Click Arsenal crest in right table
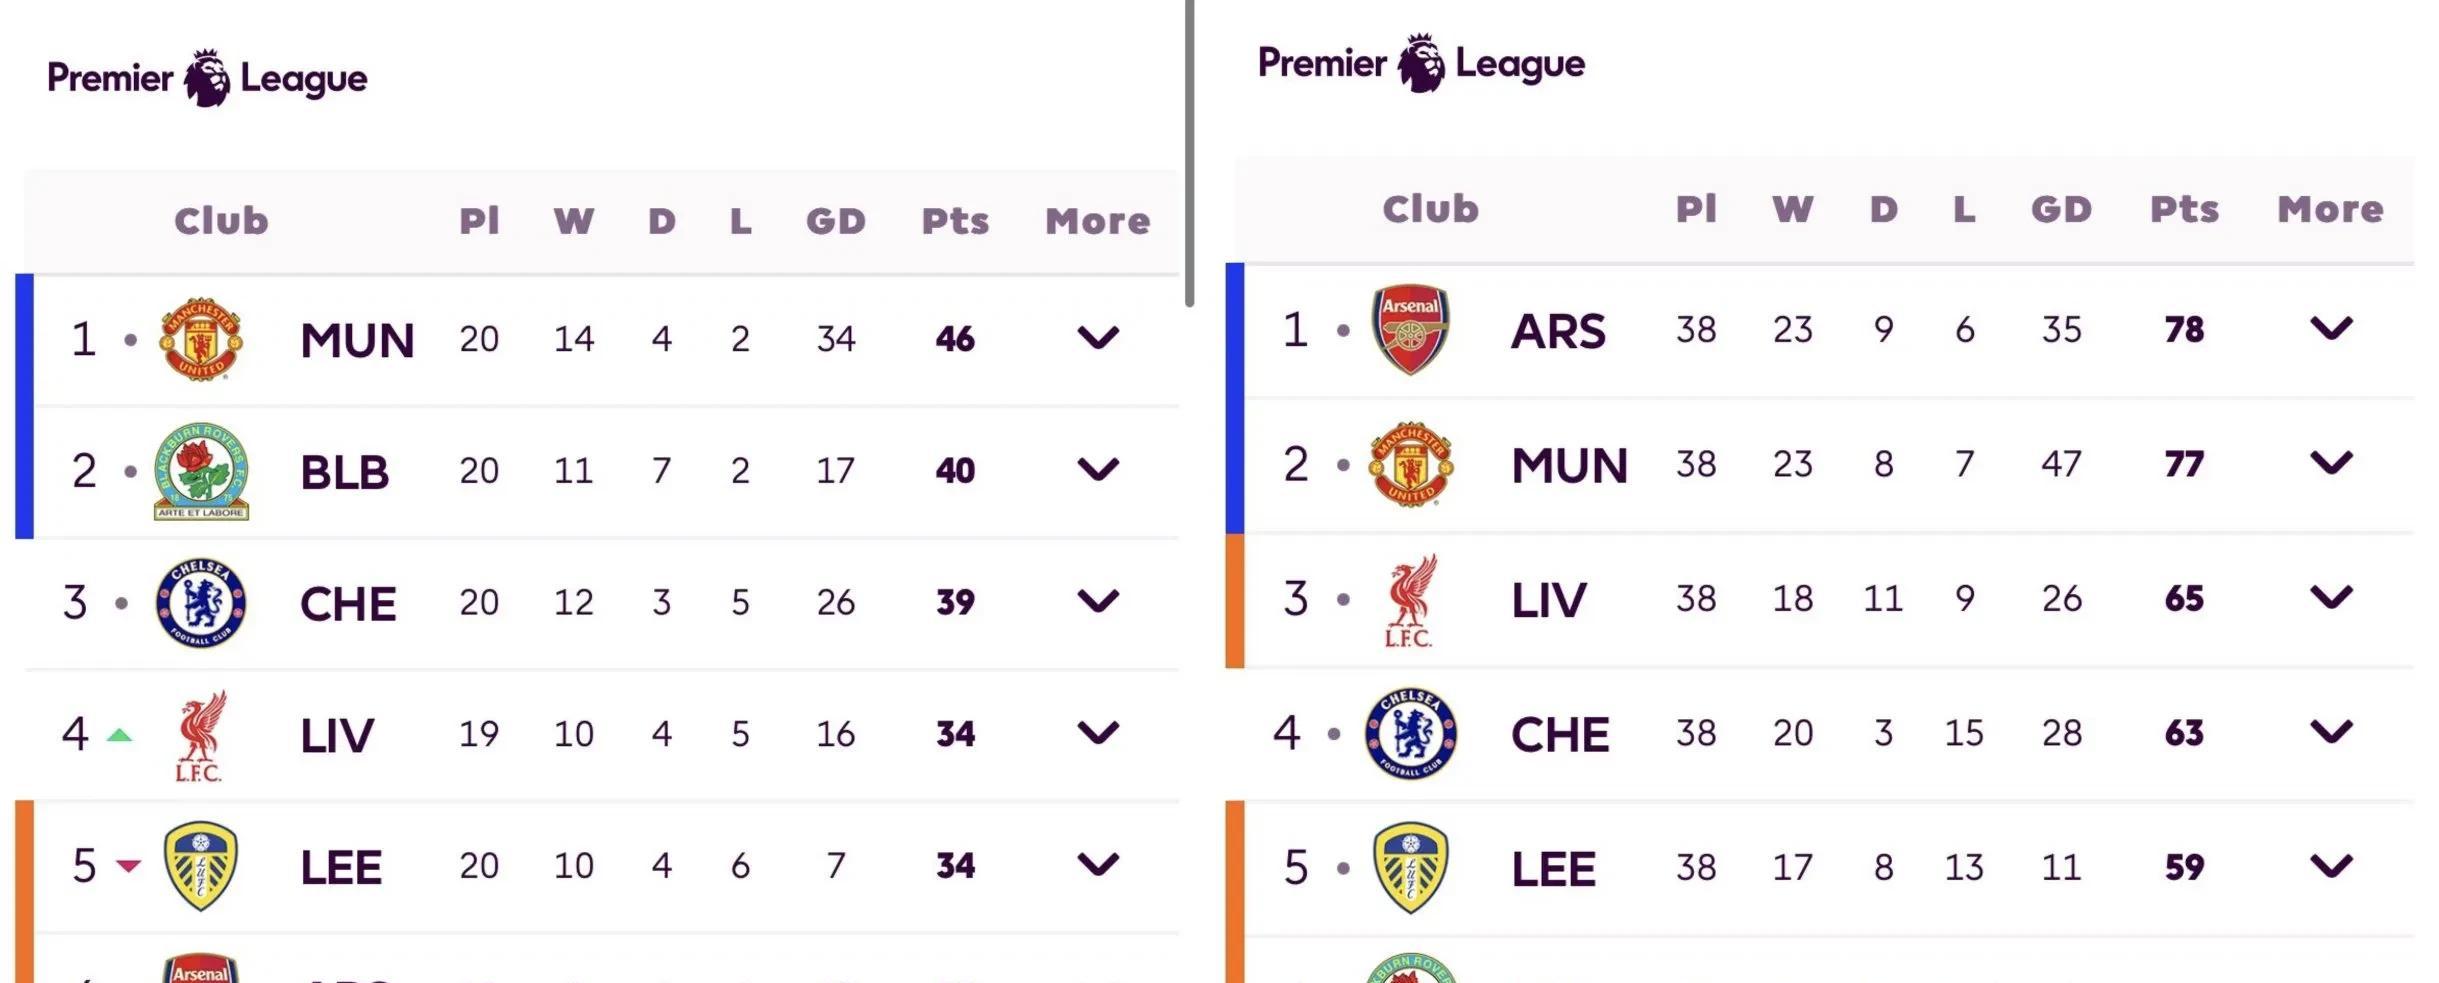Screen dimensions: 2439x983 point(1410,330)
